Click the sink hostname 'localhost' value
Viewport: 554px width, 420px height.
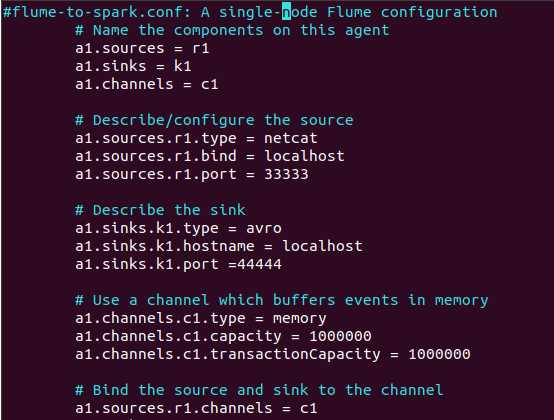pyautogui.click(x=322, y=246)
